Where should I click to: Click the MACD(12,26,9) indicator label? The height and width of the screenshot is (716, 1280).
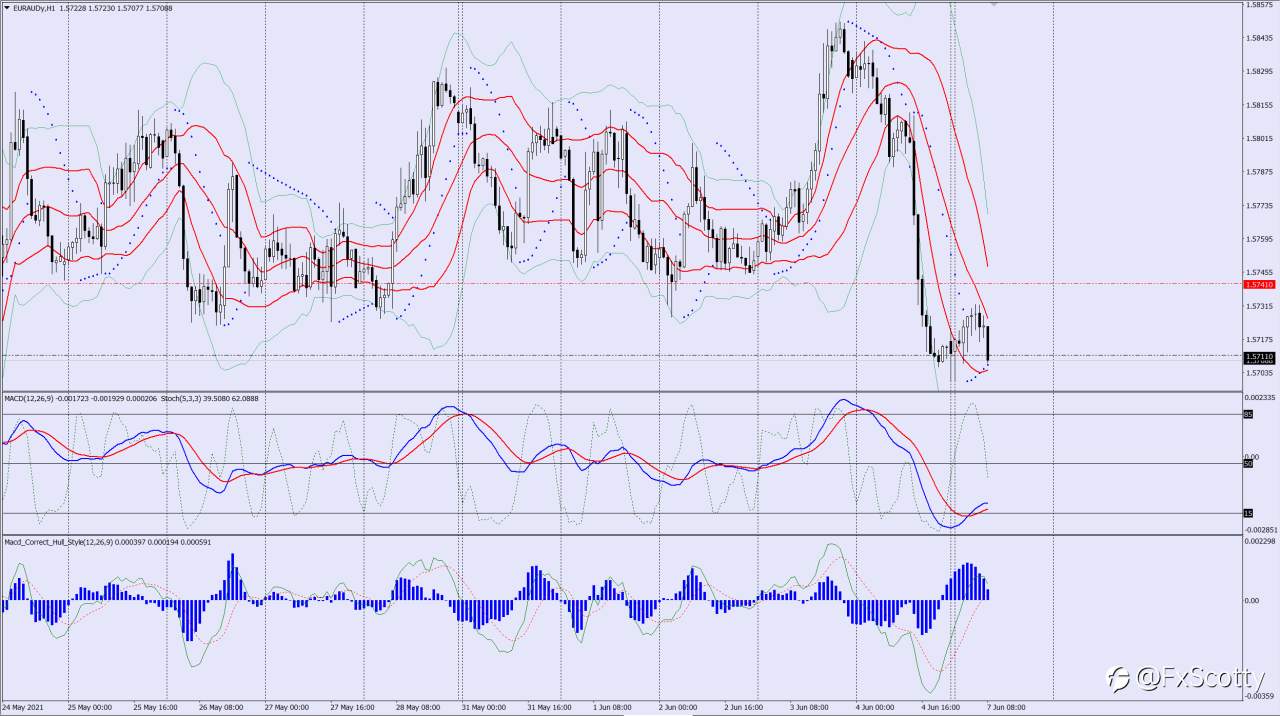click(30, 398)
